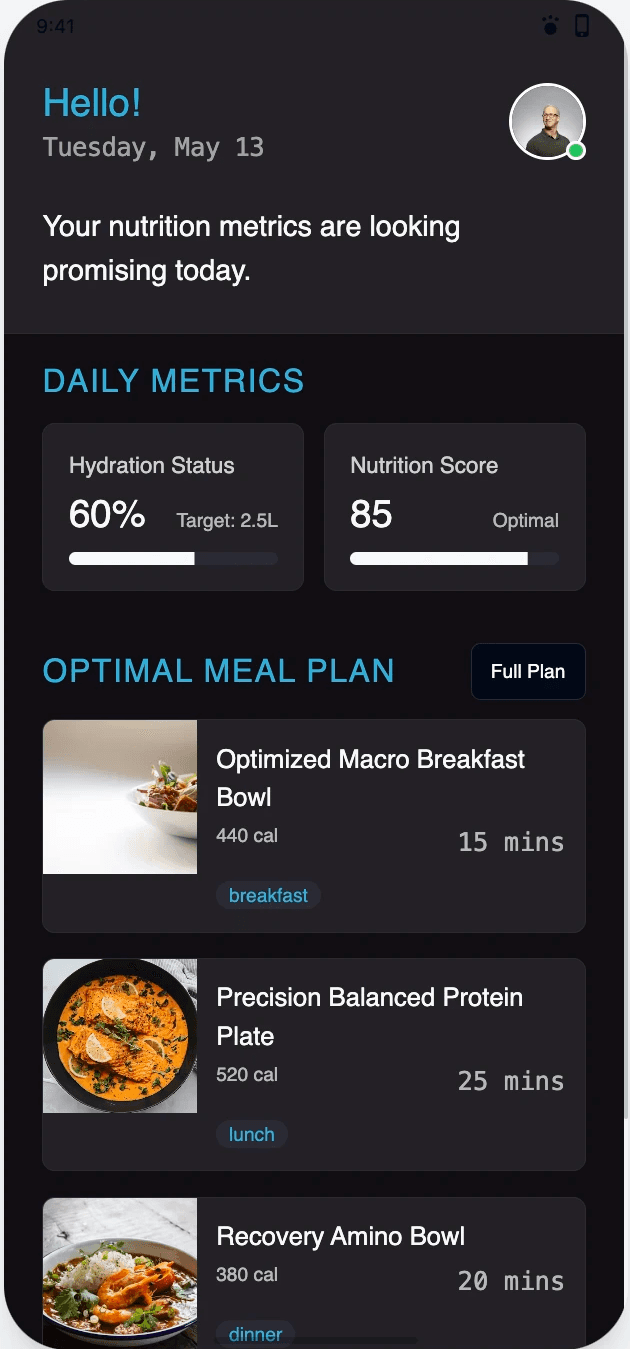630x1349 pixels.
Task: Click the Hydration Status progress bar
Action: coord(173,559)
